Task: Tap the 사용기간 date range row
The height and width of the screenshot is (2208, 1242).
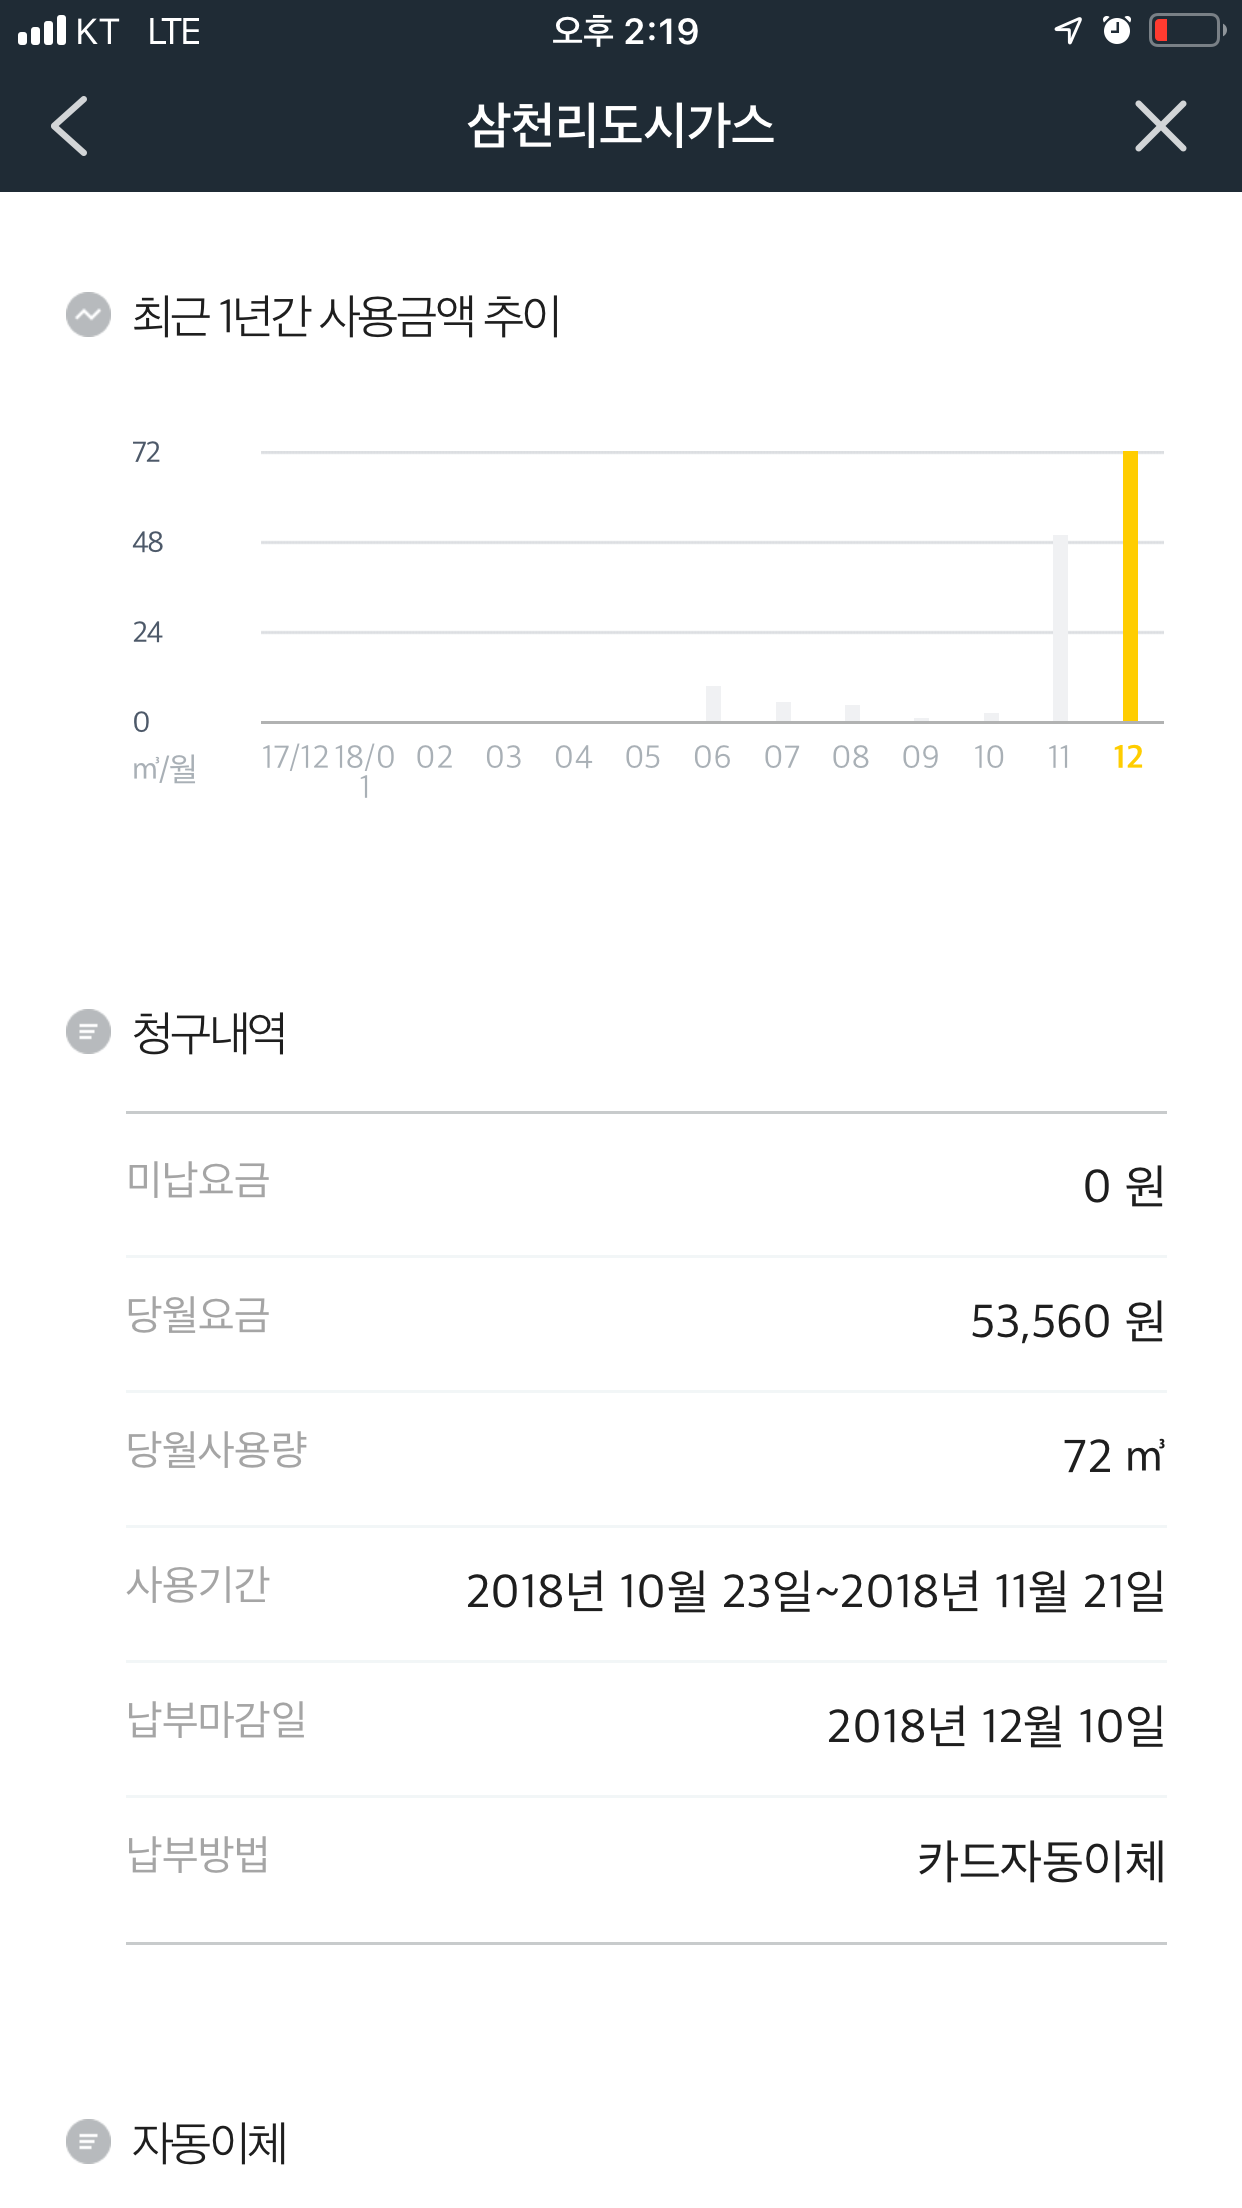Action: (x=646, y=1591)
